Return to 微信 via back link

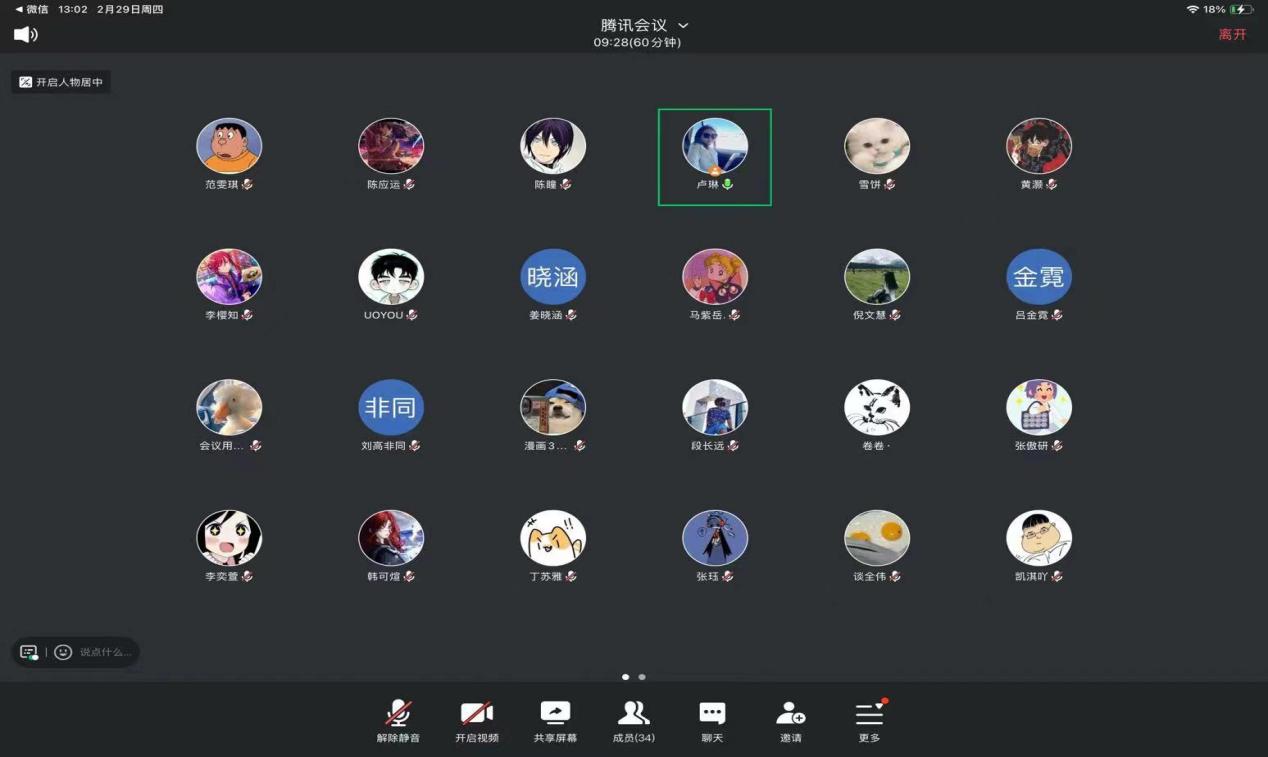click(x=33, y=9)
